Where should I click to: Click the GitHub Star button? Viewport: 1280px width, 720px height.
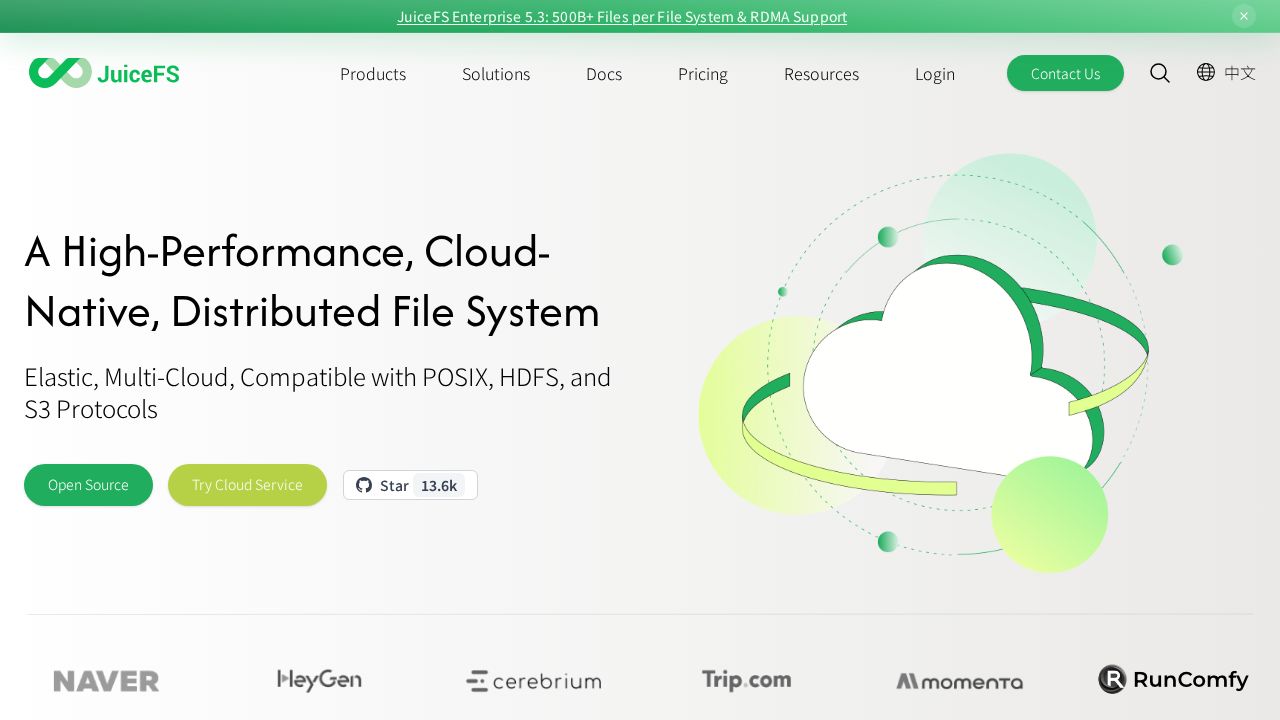click(x=410, y=485)
